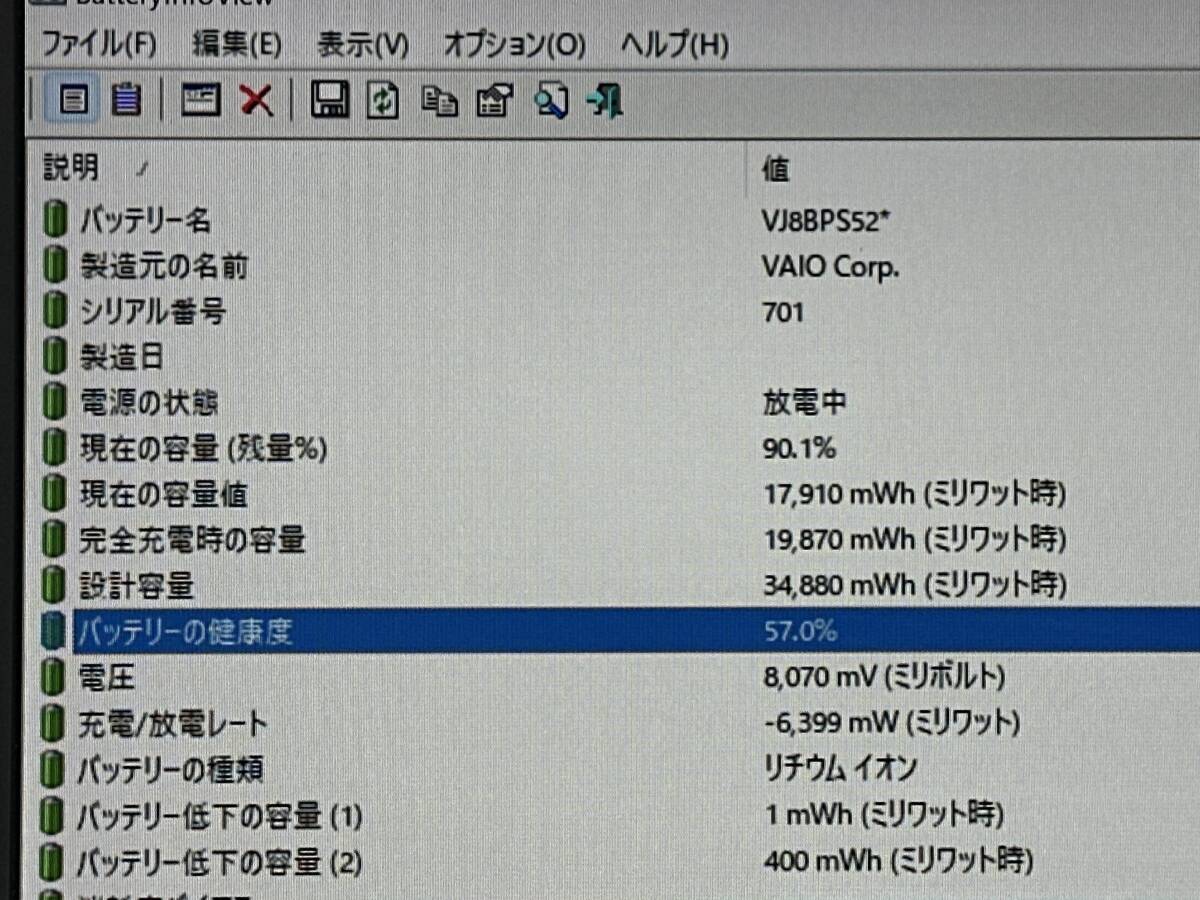Viewport: 1200px width, 900px height.
Task: Click the 19,870 mWh value
Action: click(x=913, y=540)
